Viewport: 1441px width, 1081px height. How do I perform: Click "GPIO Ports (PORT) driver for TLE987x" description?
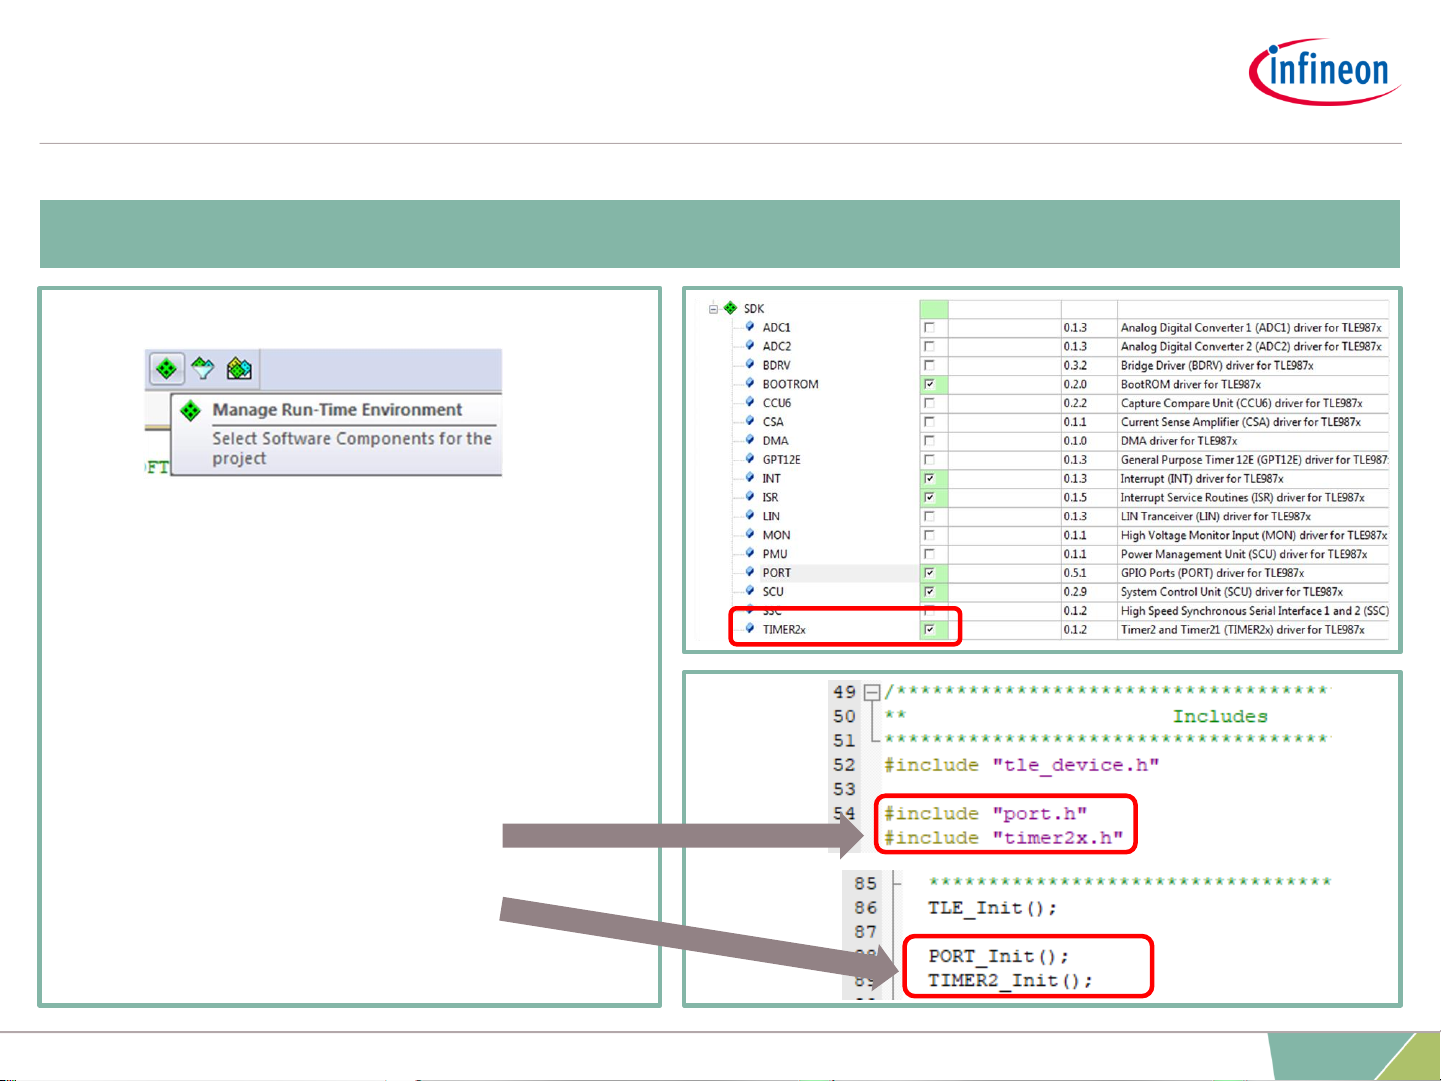pos(1212,573)
